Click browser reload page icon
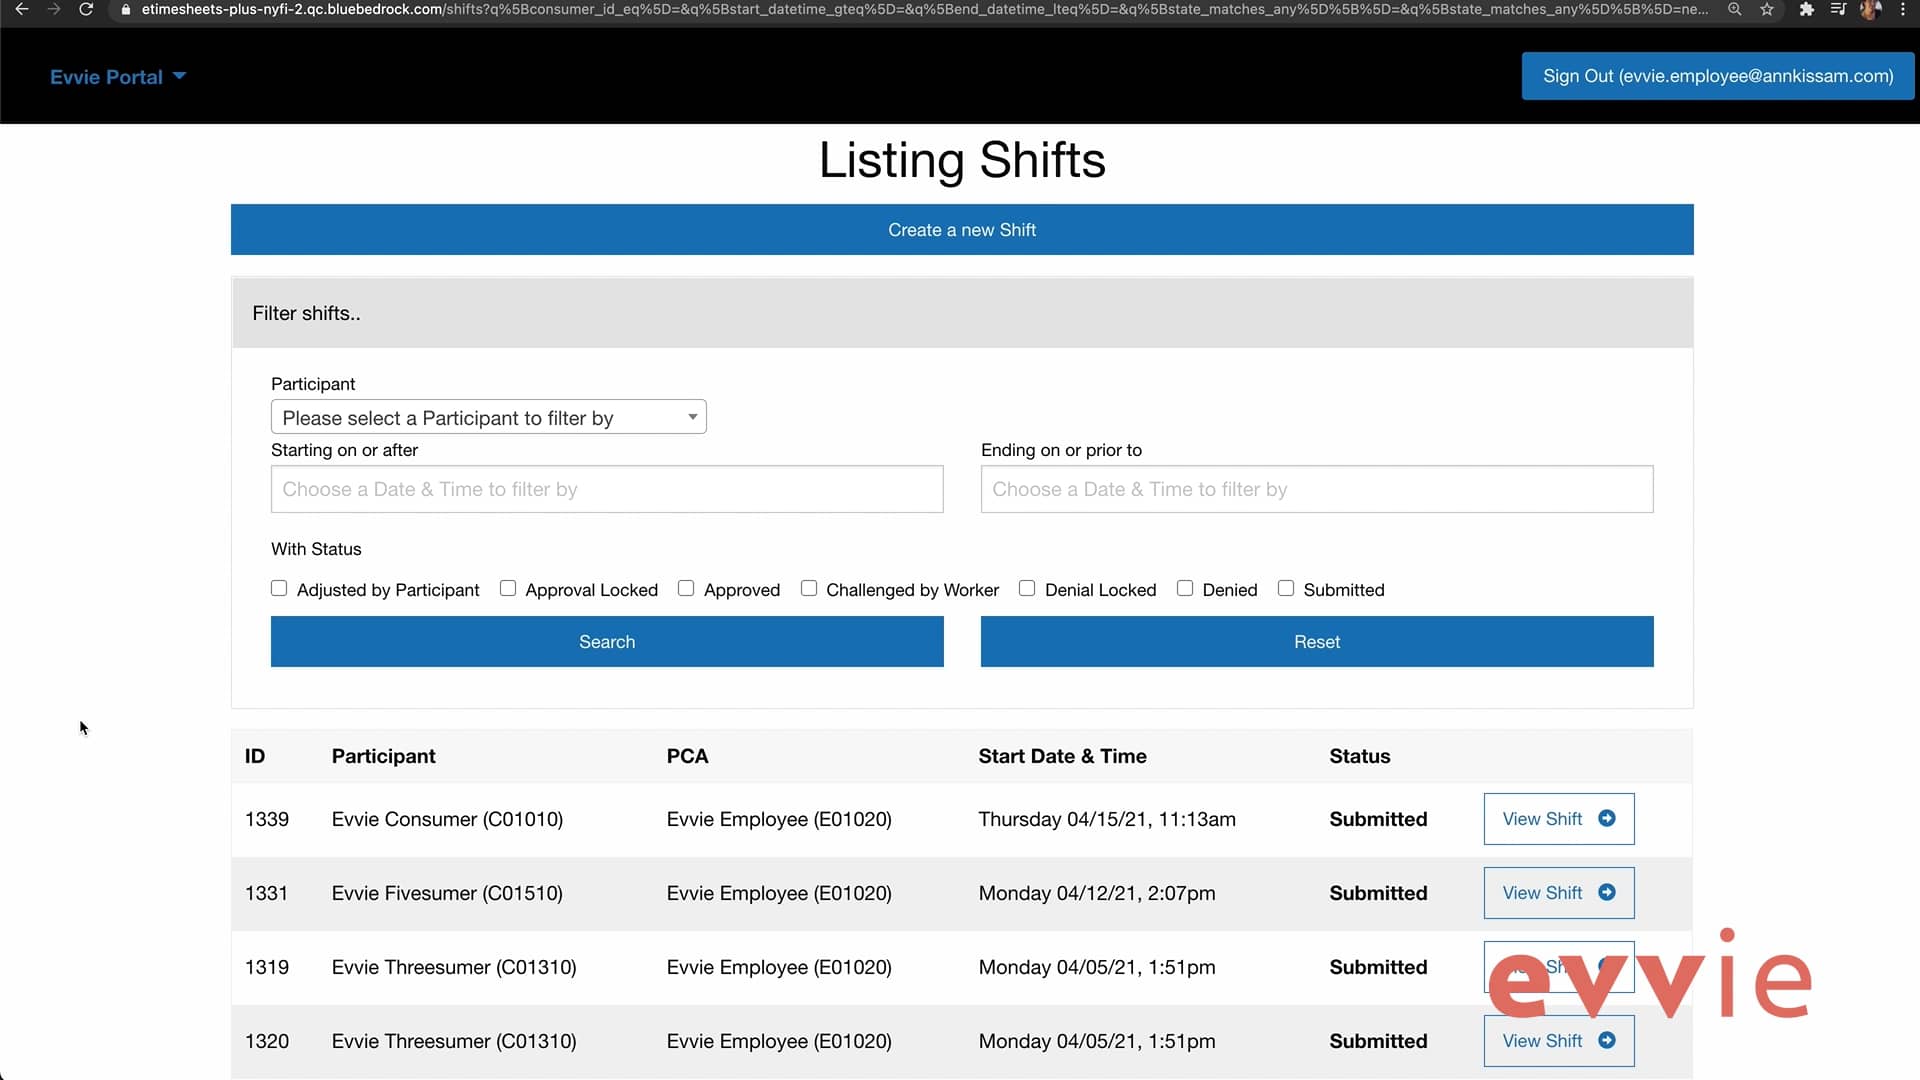The height and width of the screenshot is (1080, 1920). (86, 9)
